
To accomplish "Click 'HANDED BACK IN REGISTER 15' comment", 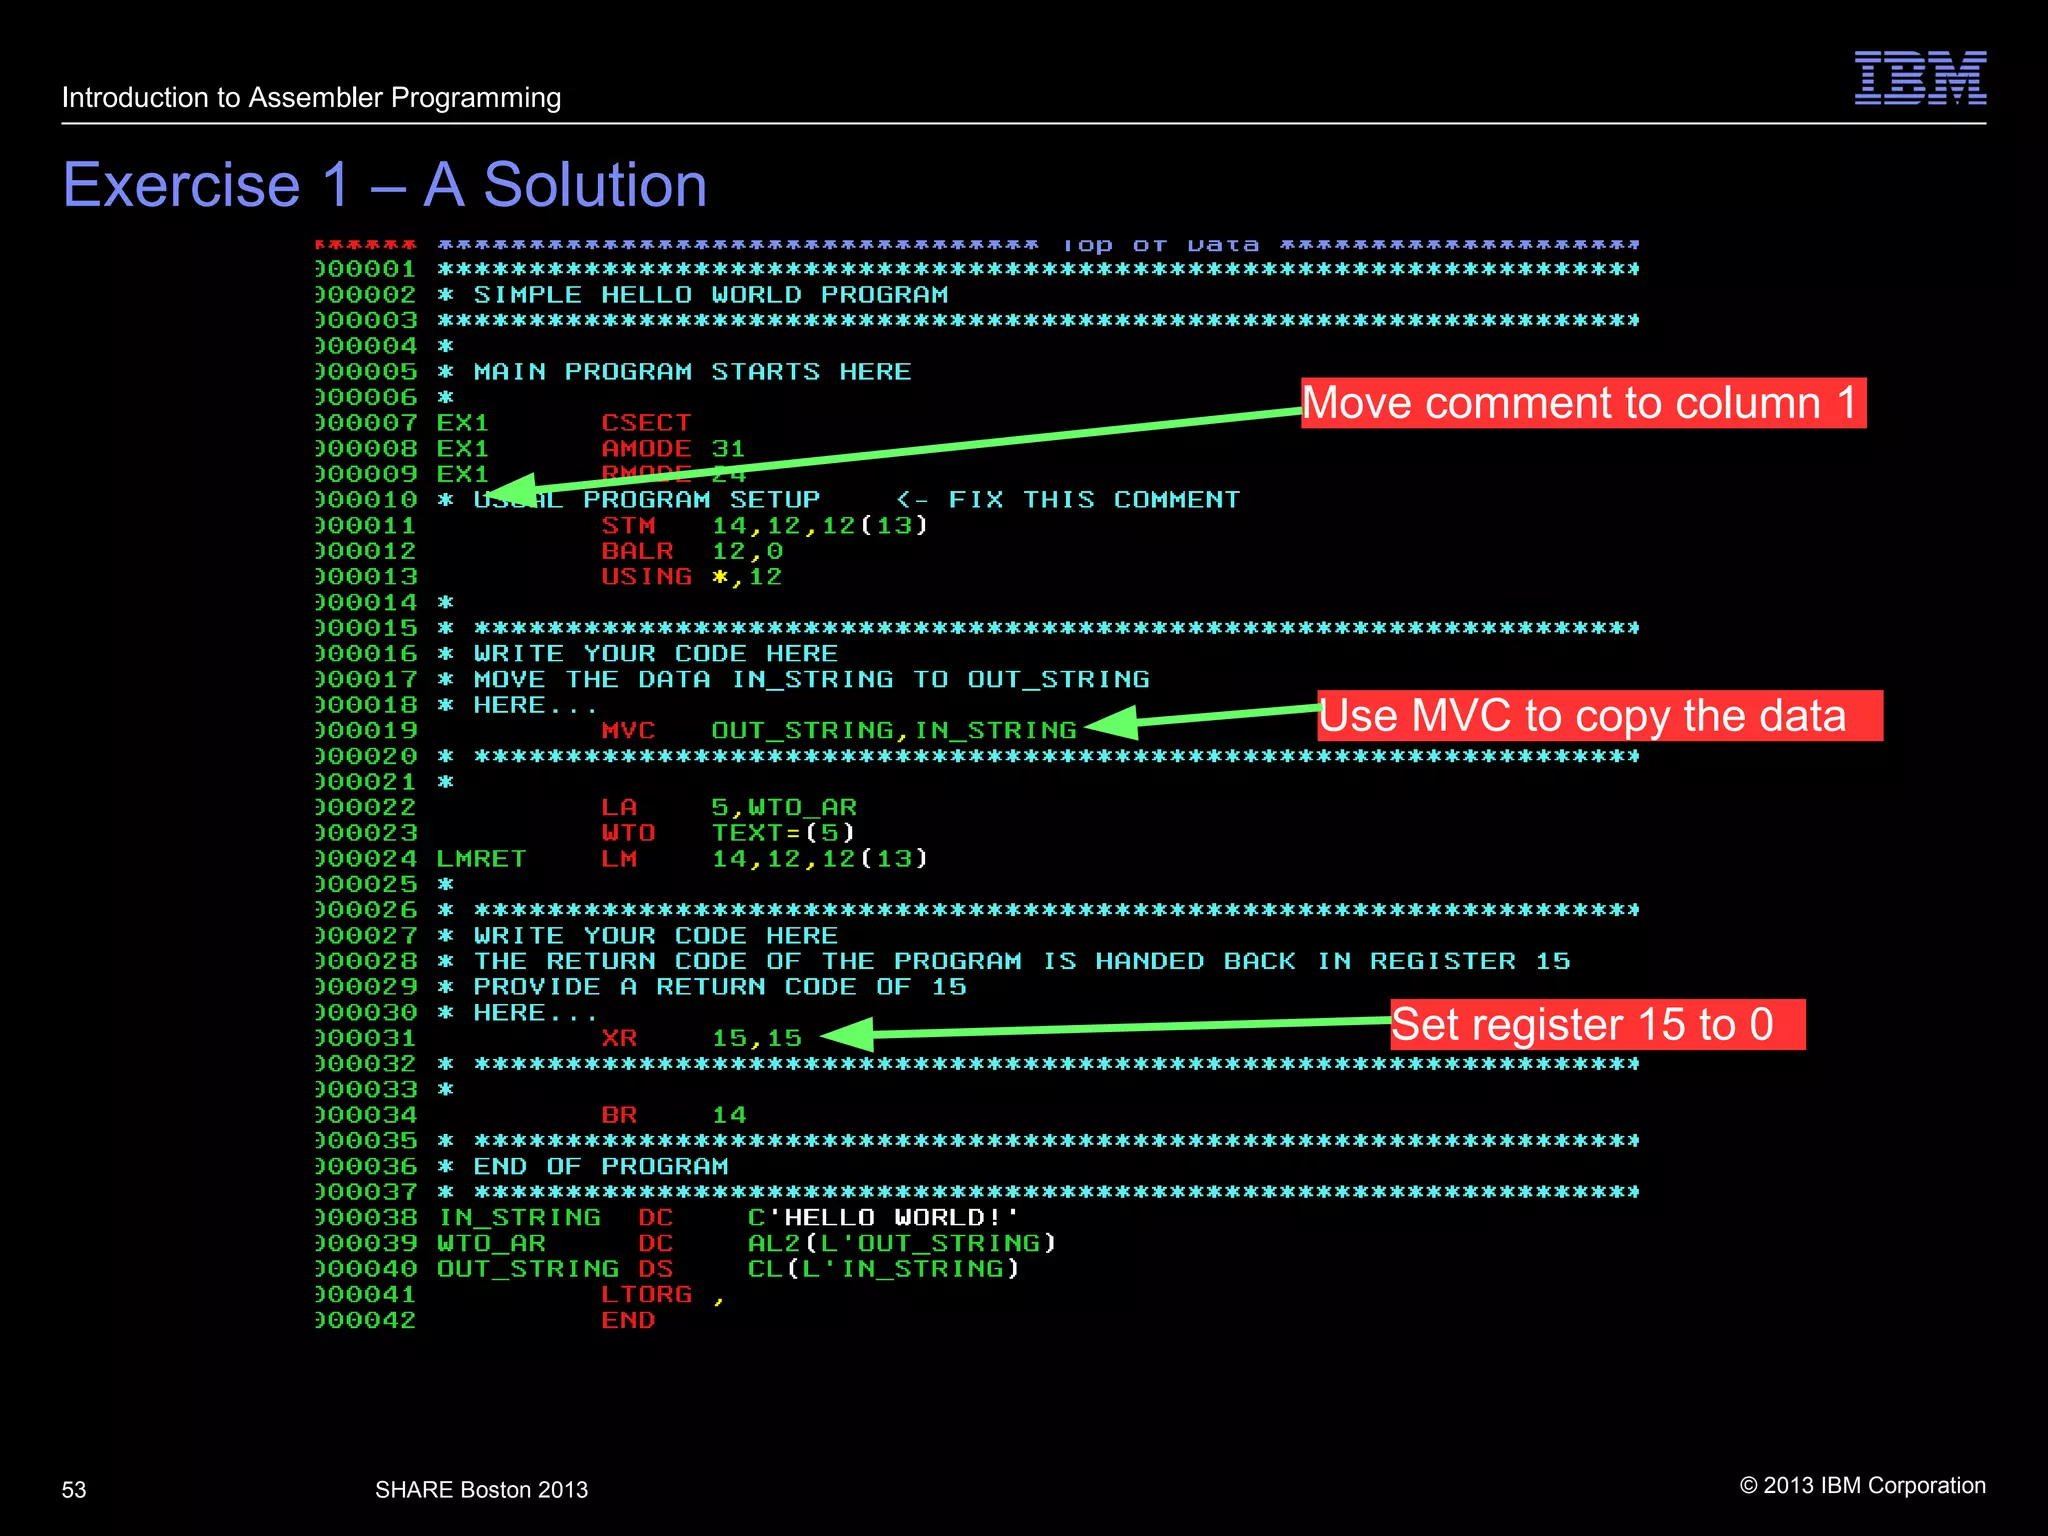I will [1333, 962].
